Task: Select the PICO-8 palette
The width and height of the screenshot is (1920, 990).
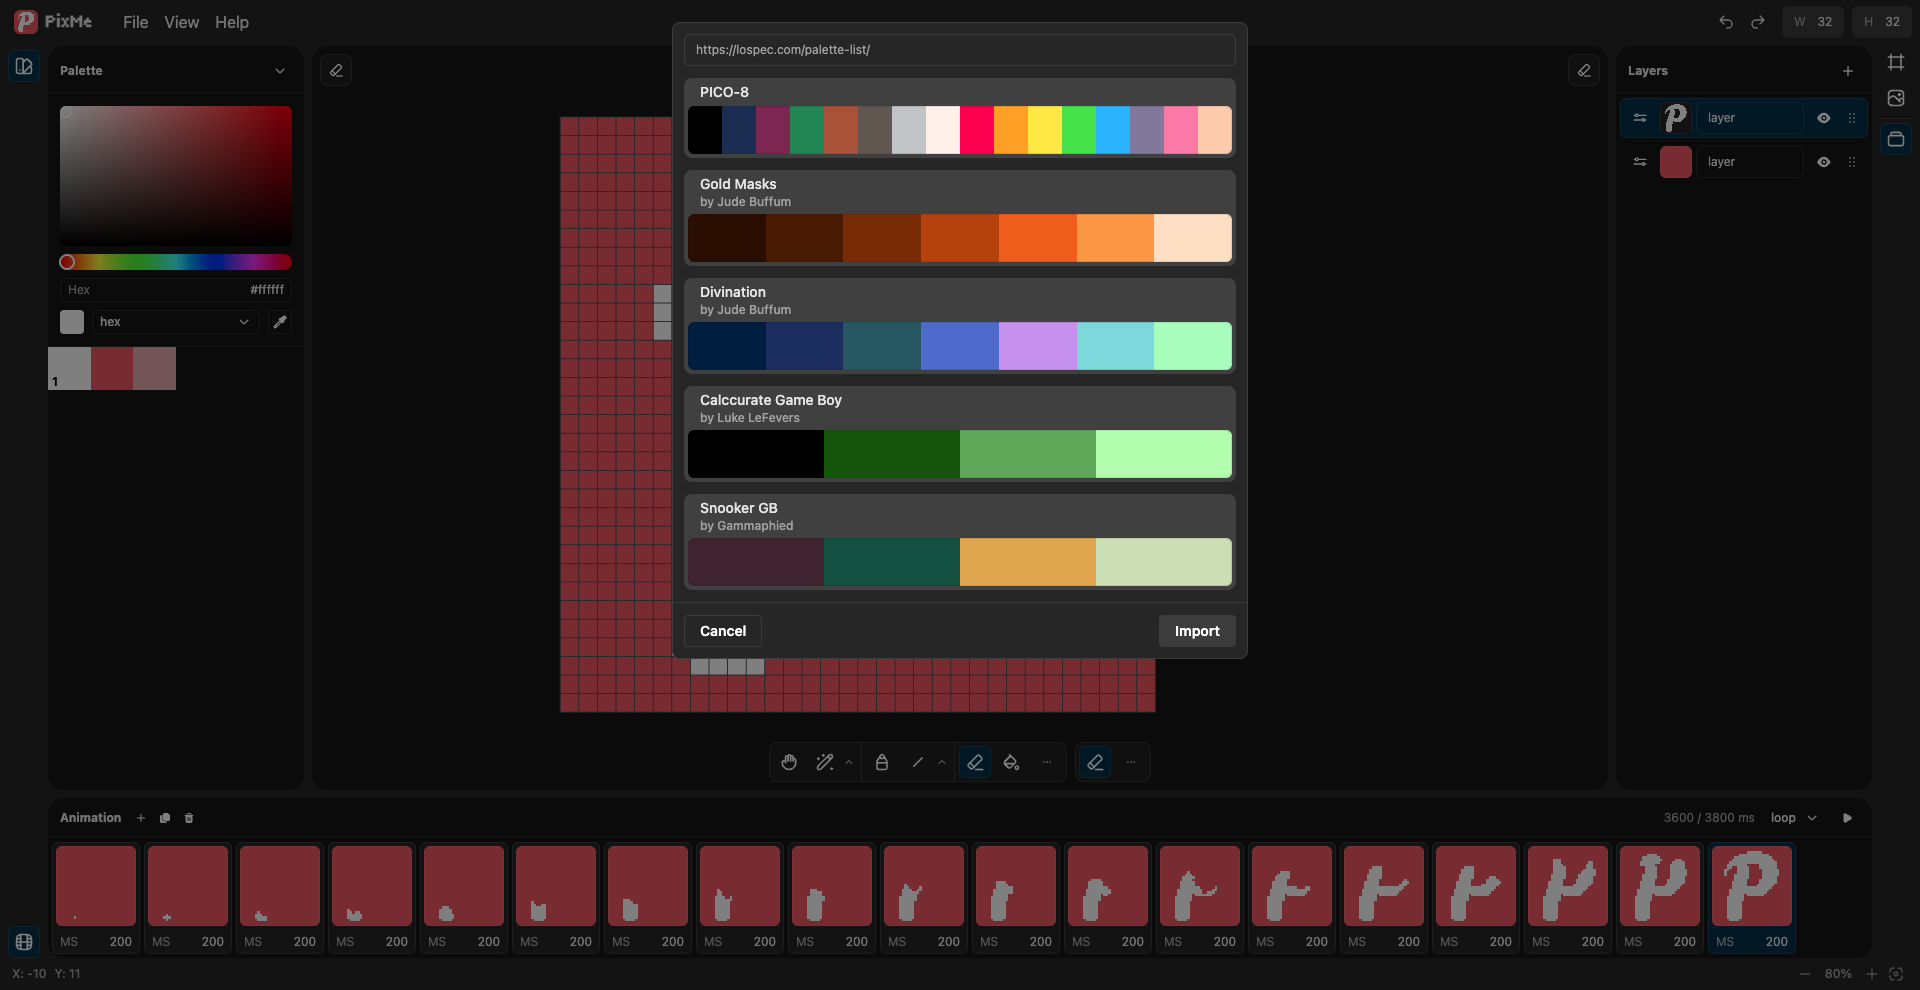Action: click(x=960, y=118)
